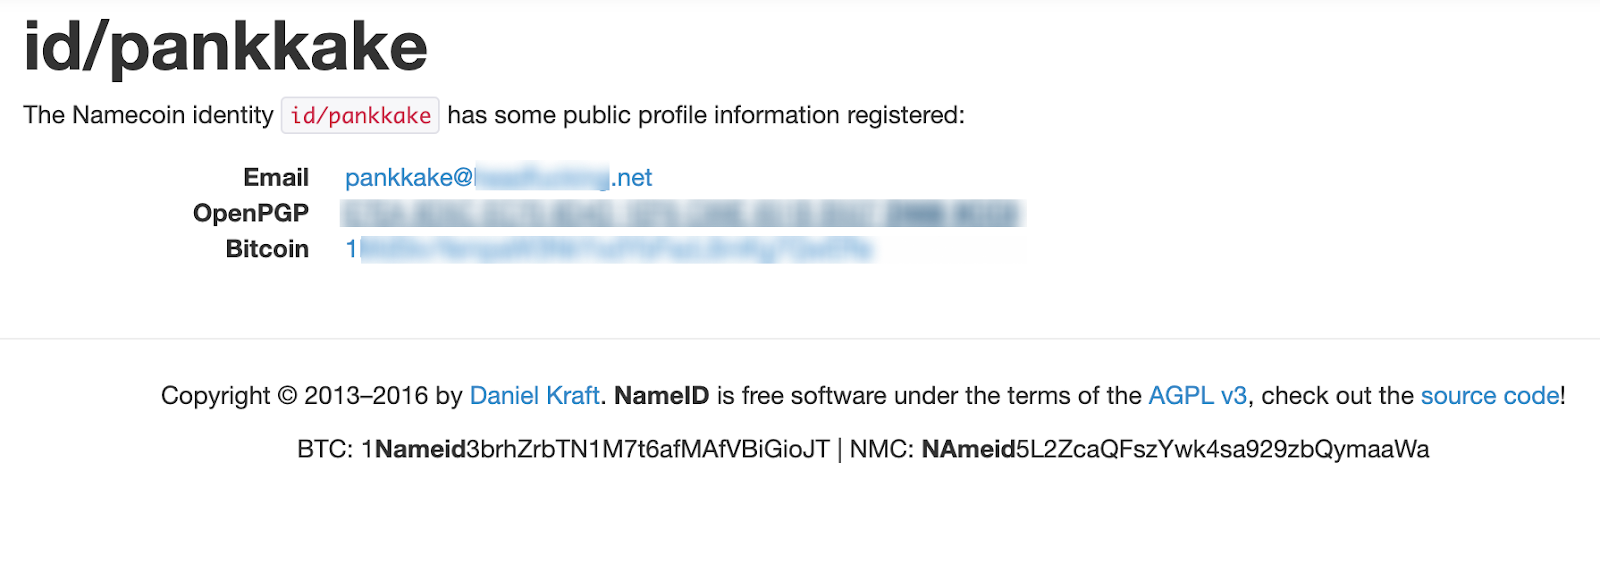Open the source code link

tap(1489, 396)
